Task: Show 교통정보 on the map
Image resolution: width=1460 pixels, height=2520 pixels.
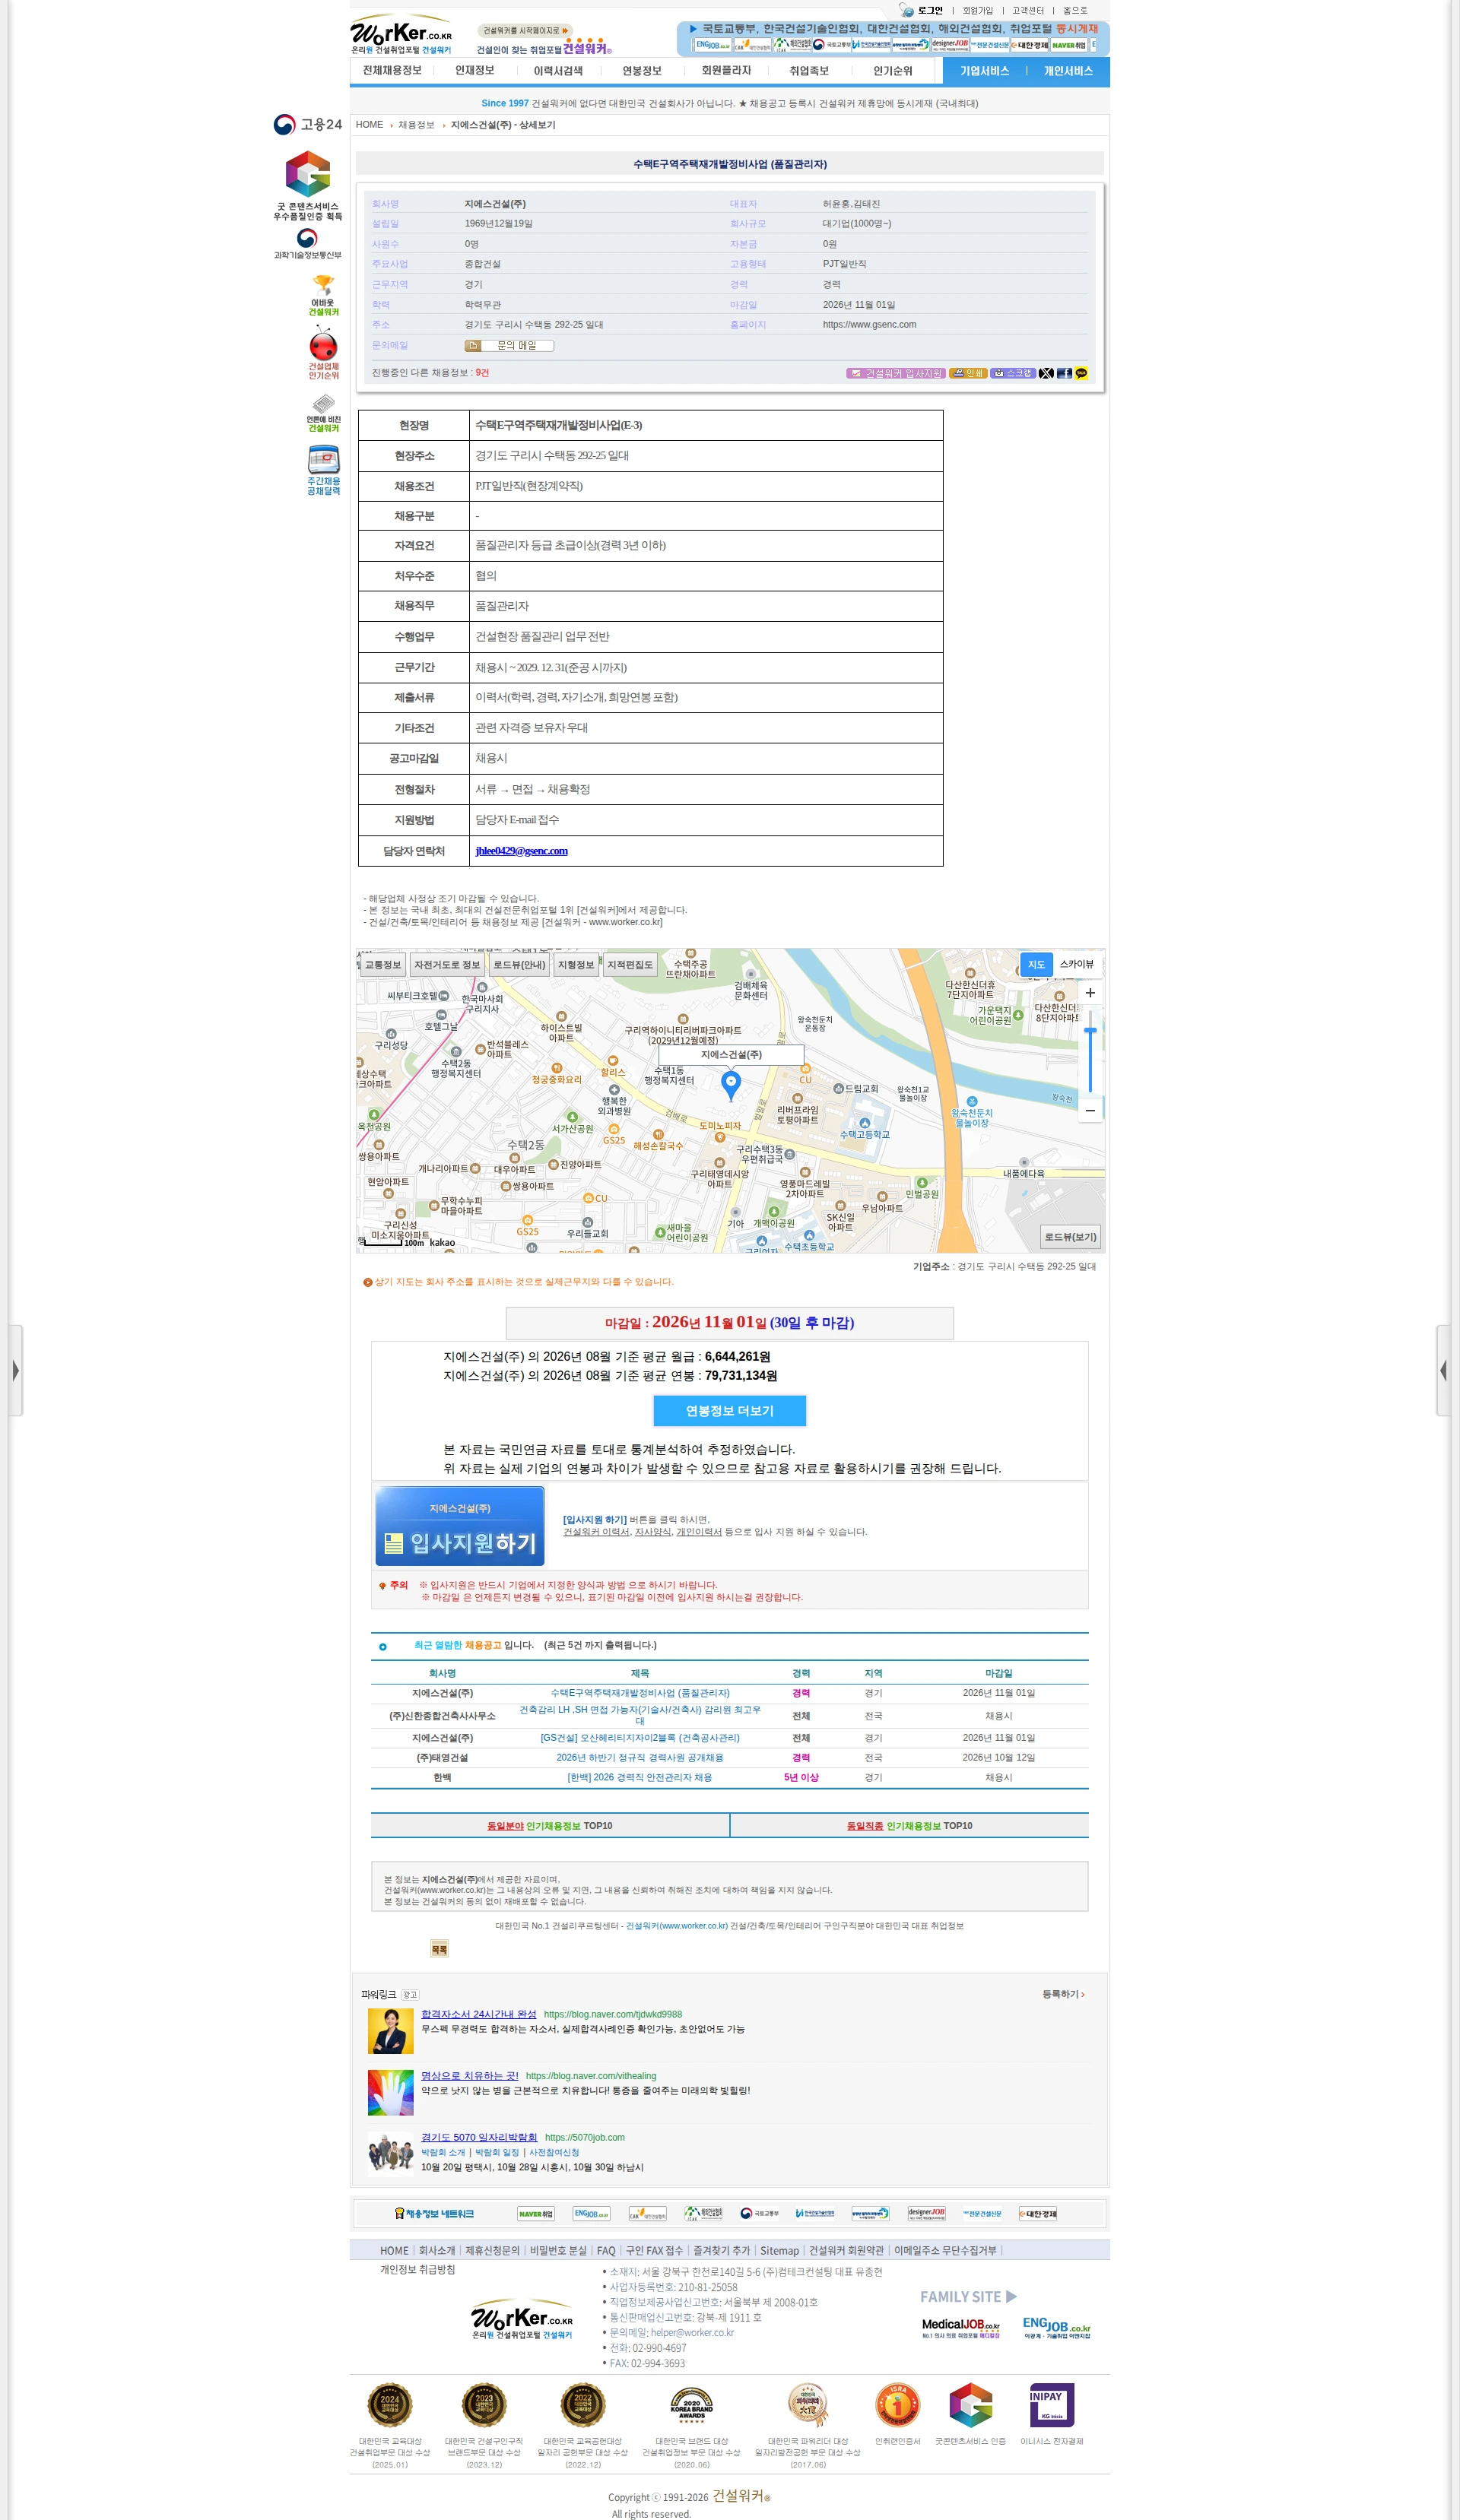Action: pos(382,964)
